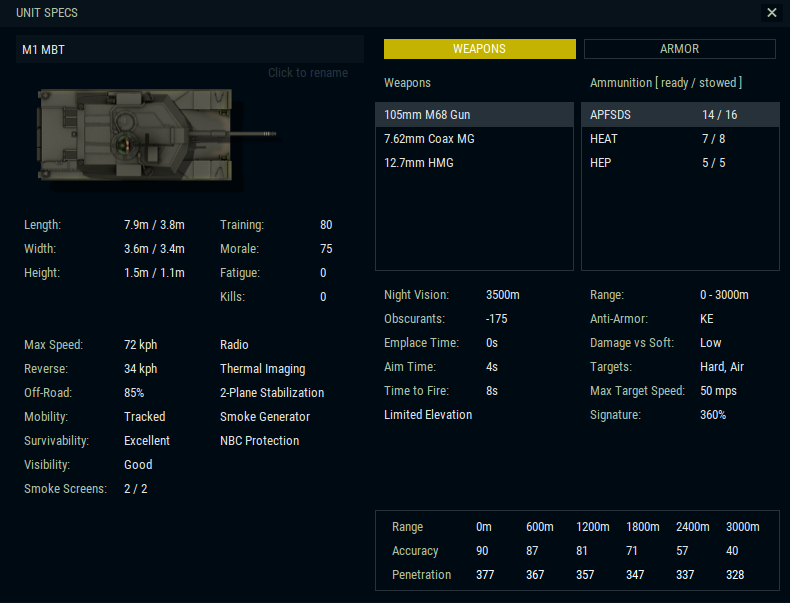Click the Penetration value 377 at 0m

[x=485, y=575]
